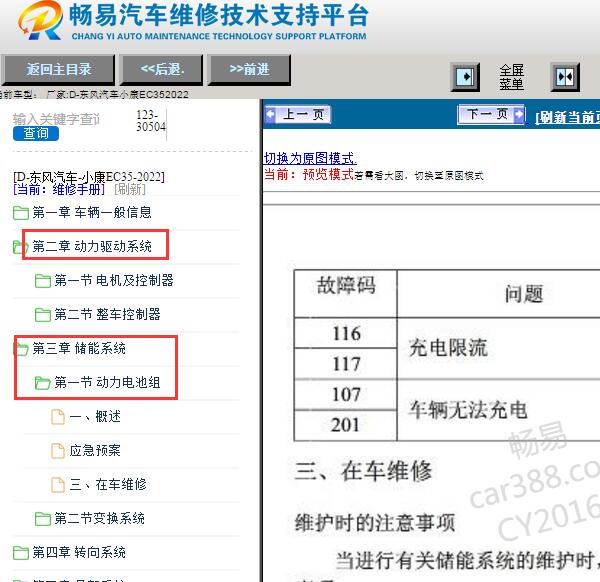
Task: Click the Chang Yi platform logo
Action: (41, 20)
